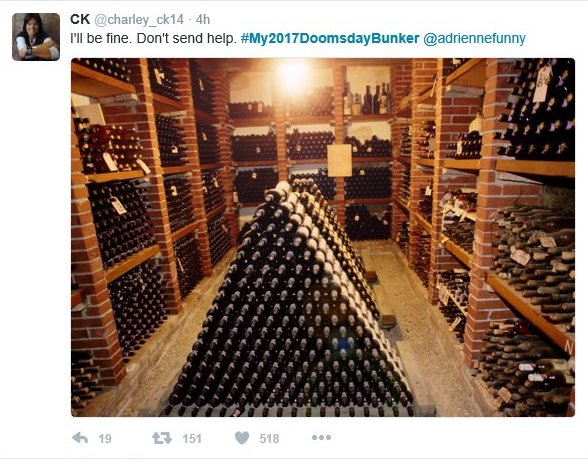The width and height of the screenshot is (588, 462).
Task: Click the 518 likes count
Action: pyautogui.click(x=269, y=438)
